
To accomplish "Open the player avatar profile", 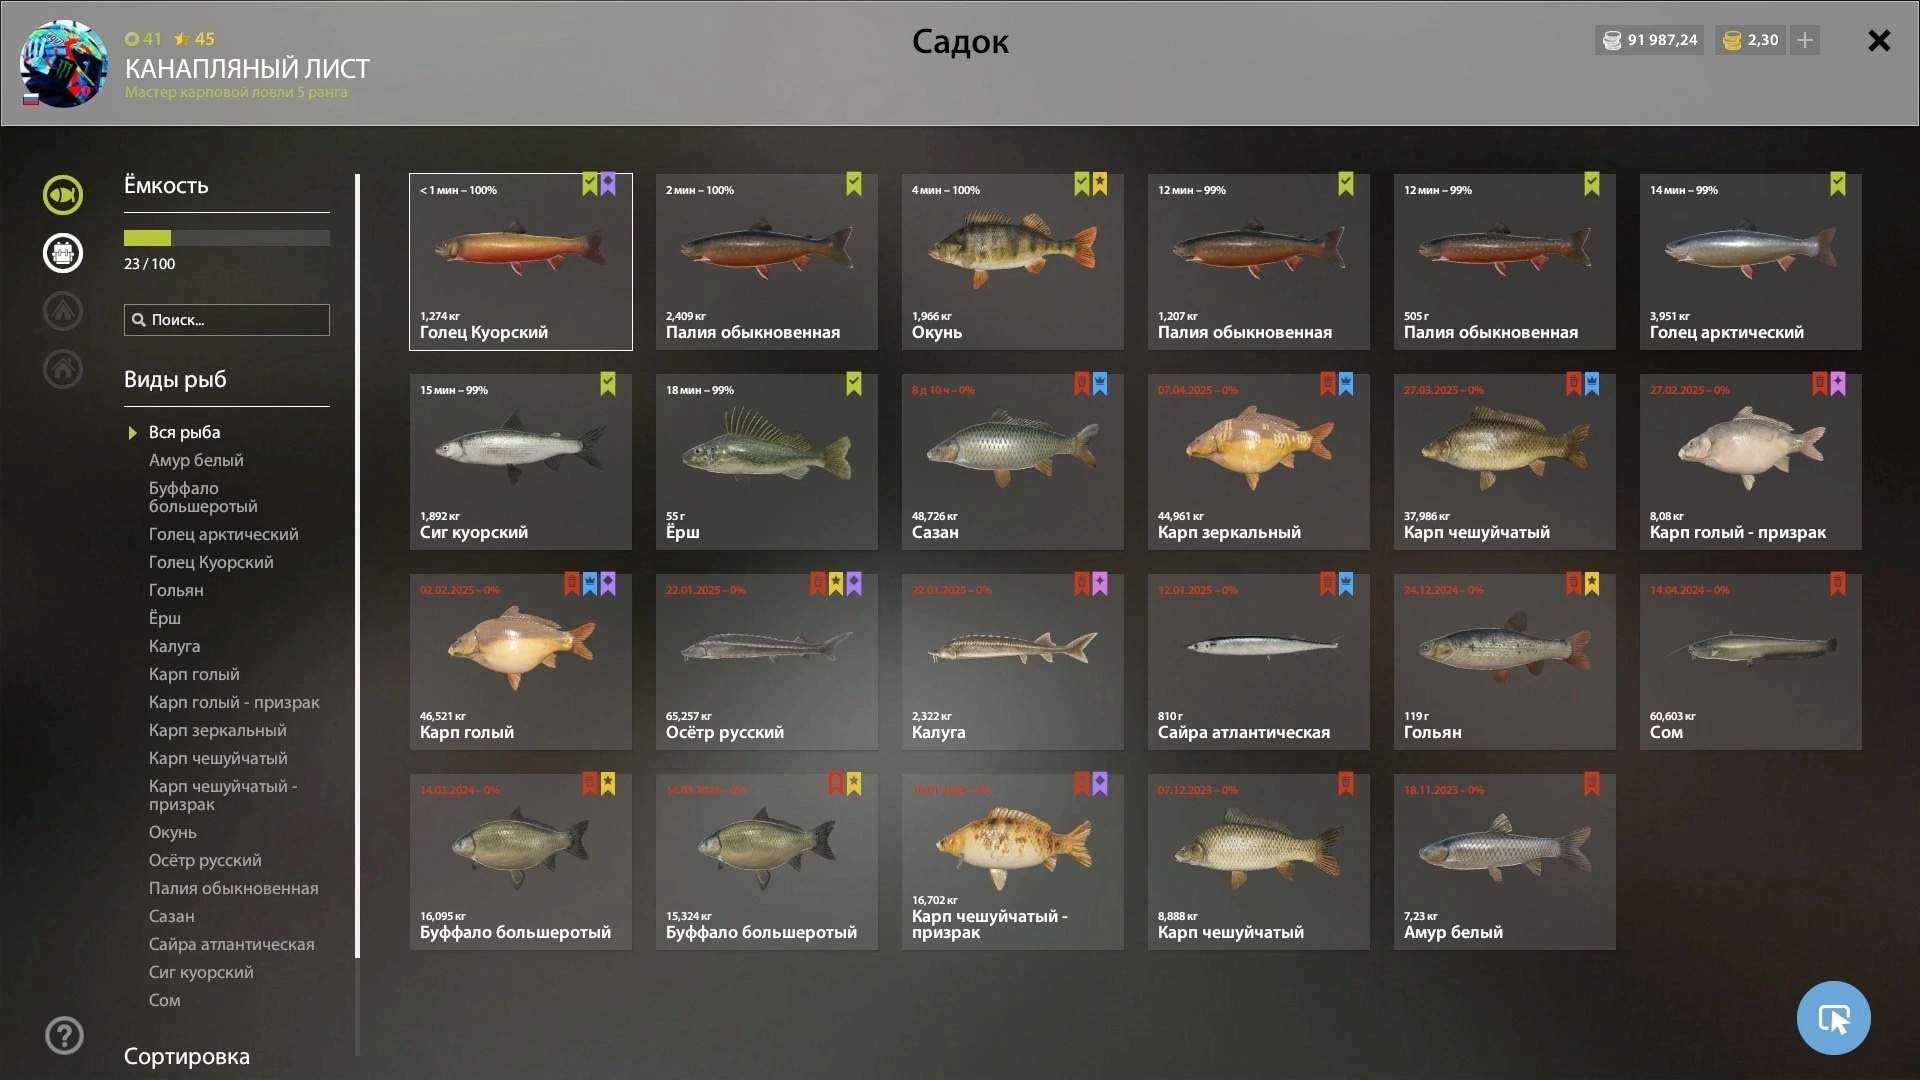I will pos(64,64).
